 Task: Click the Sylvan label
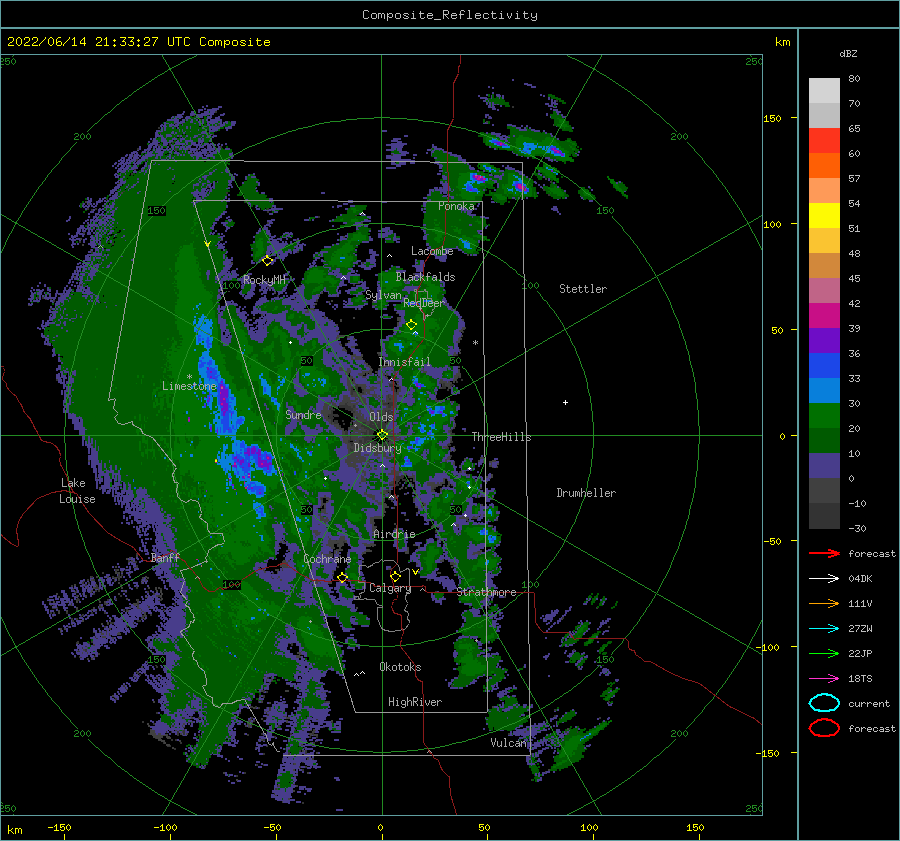(x=383, y=295)
